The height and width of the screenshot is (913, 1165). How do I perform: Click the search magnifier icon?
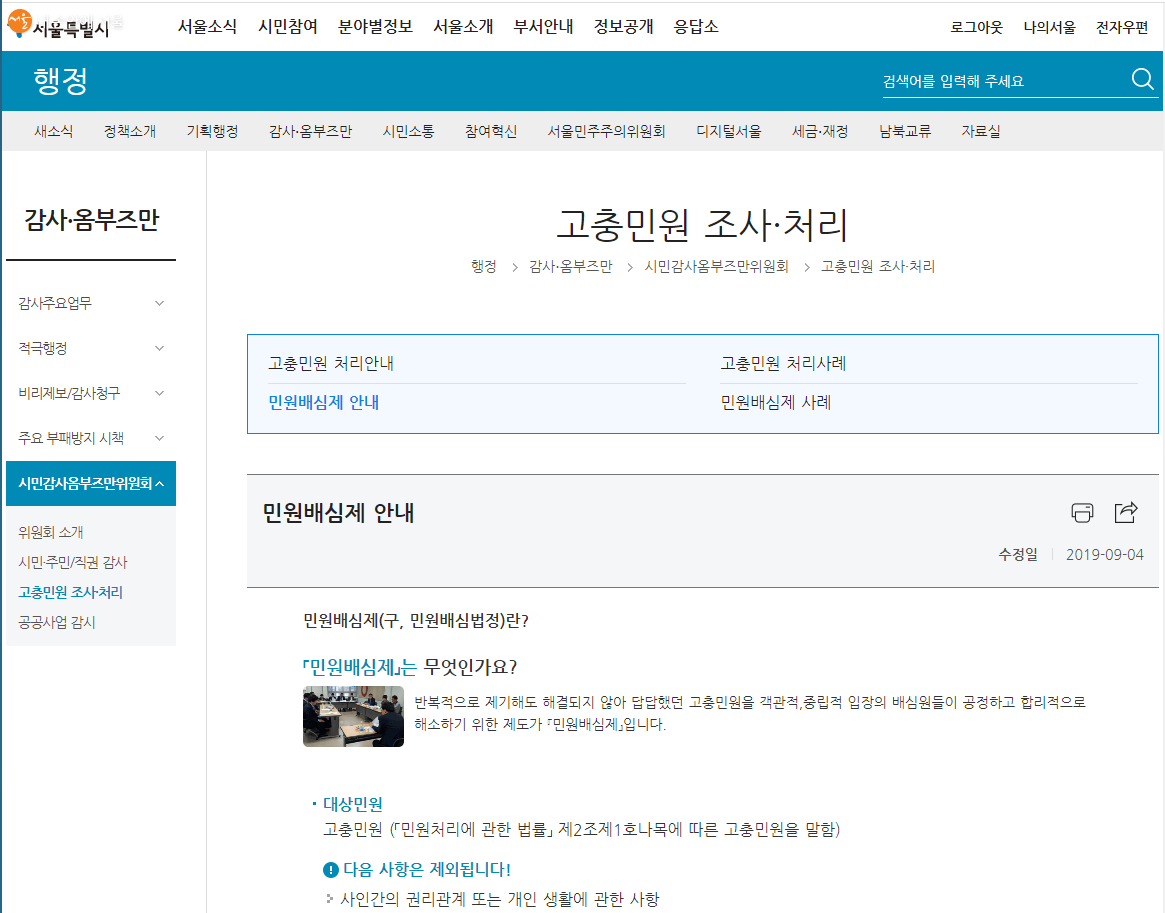tap(1142, 80)
